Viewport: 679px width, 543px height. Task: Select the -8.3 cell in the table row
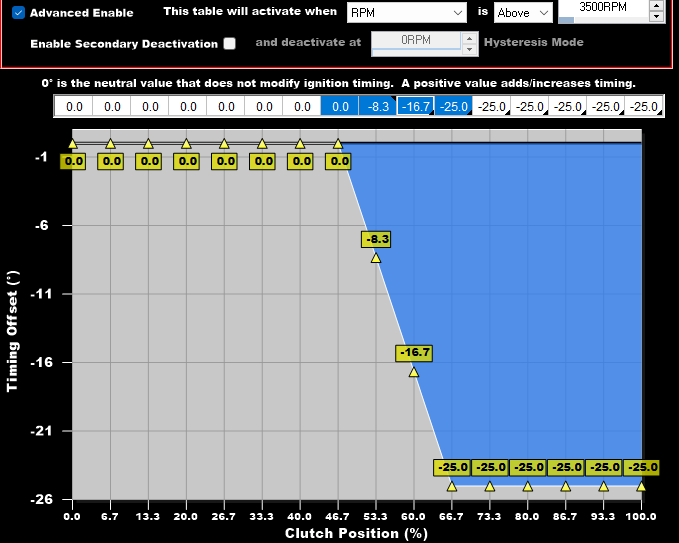coord(377,106)
